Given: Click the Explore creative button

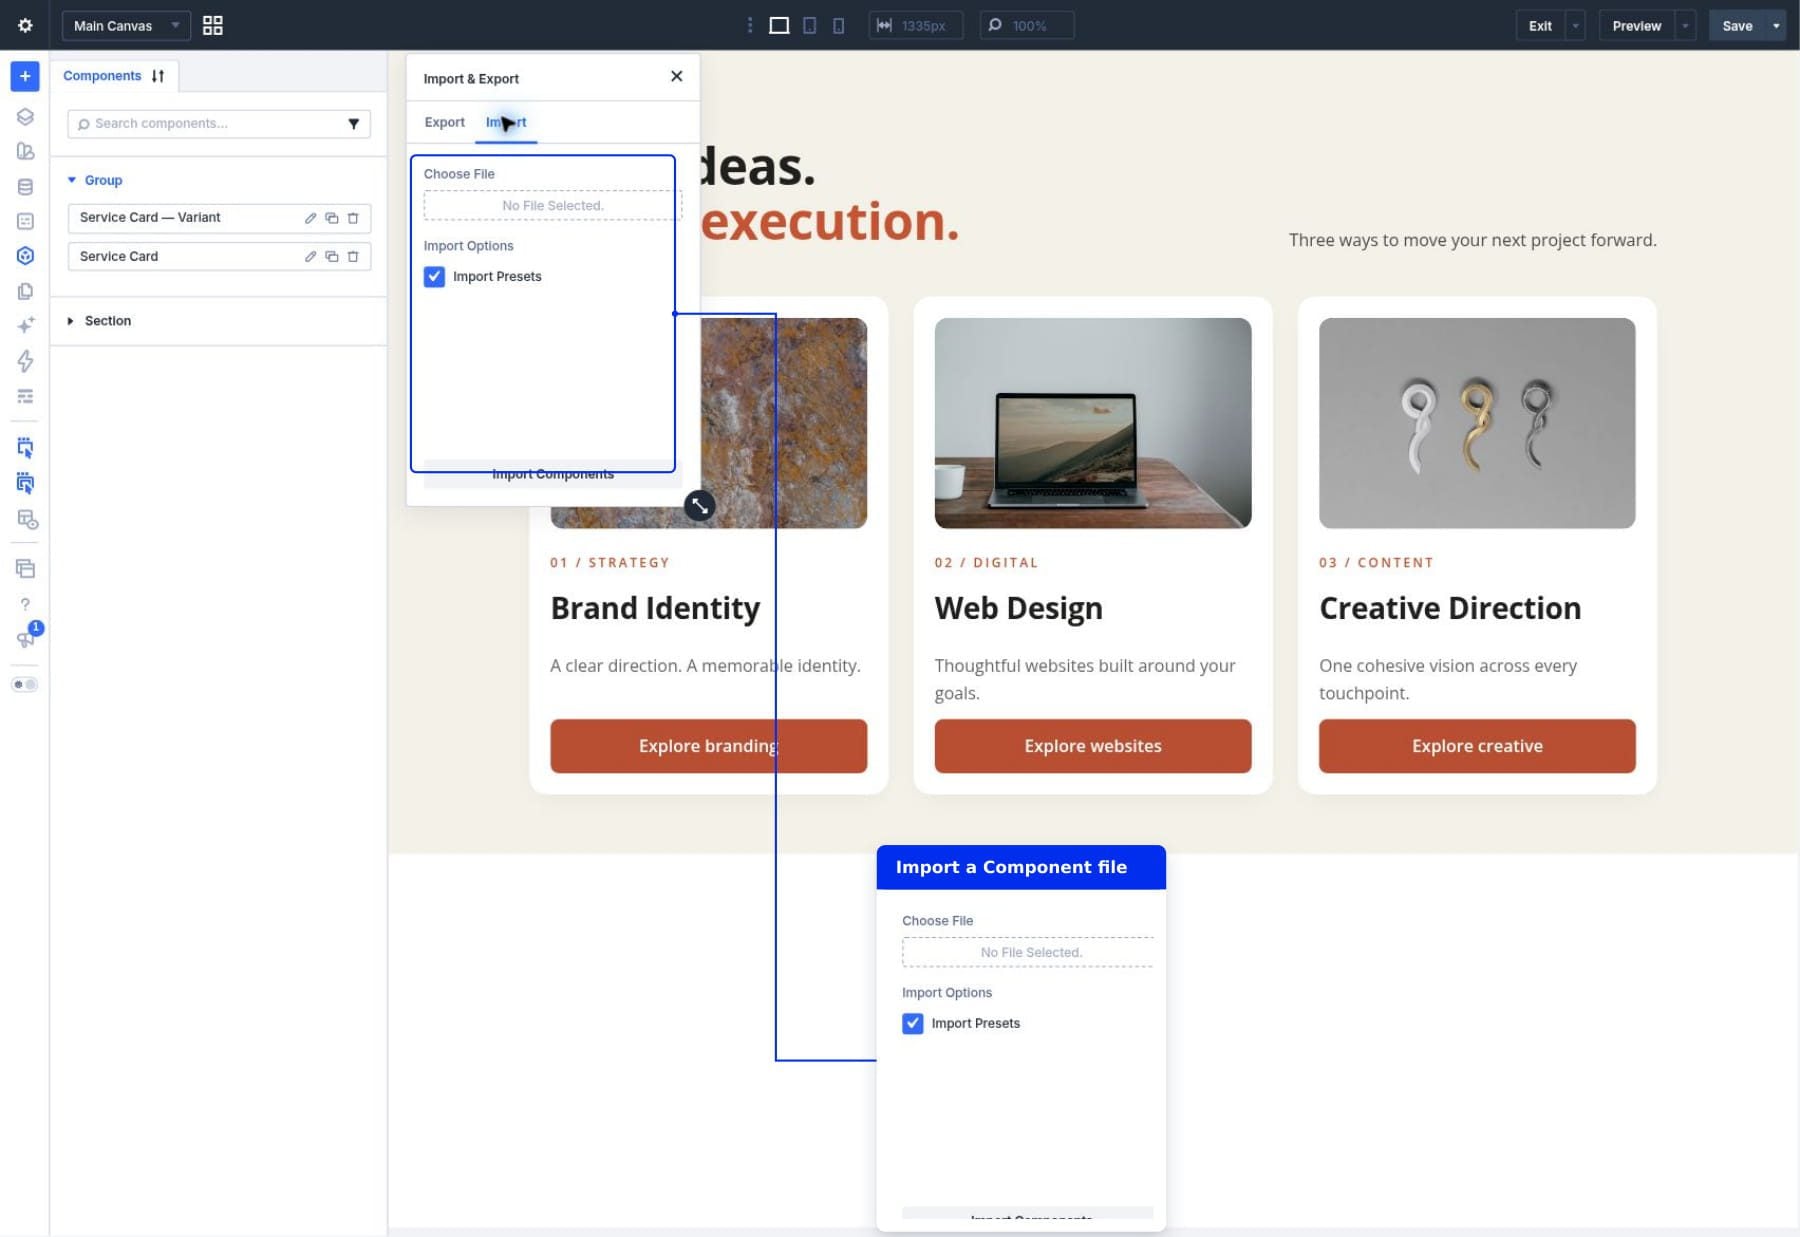Looking at the screenshot, I should coord(1477,746).
